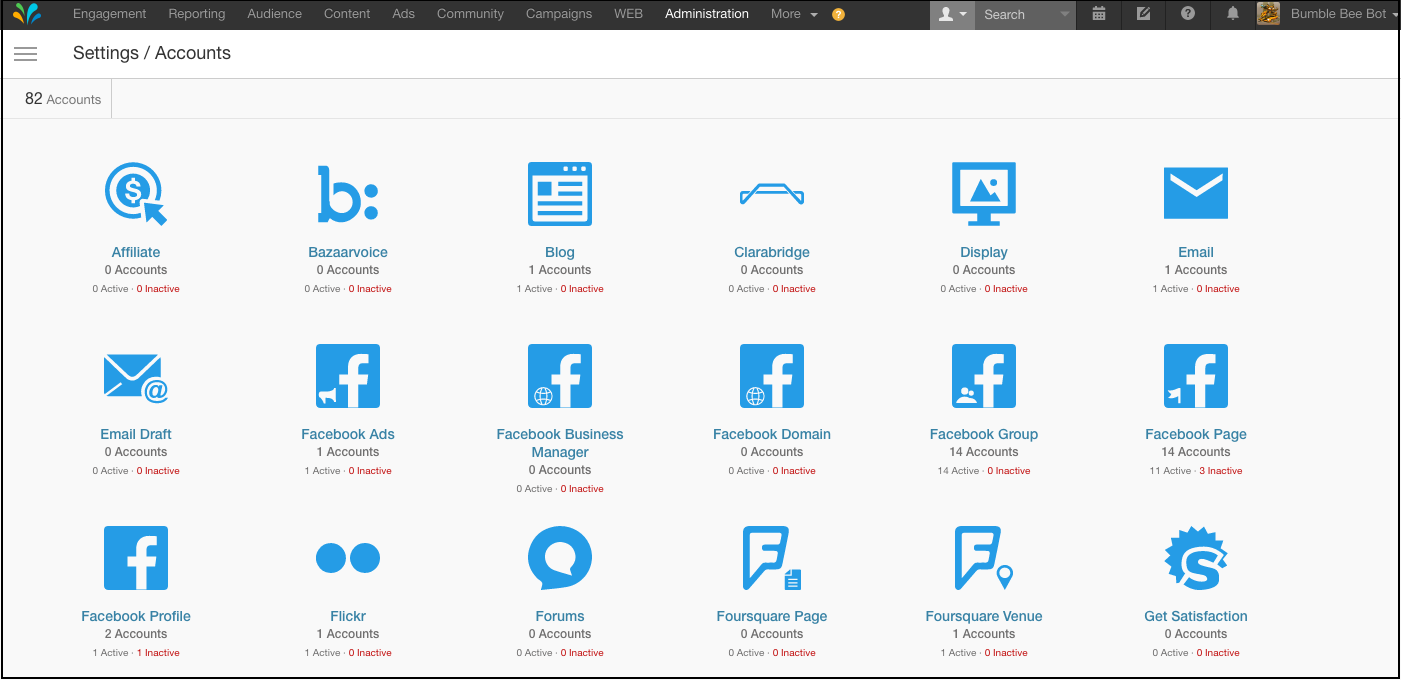Open the user-type search scope dropdown
Image resolution: width=1401 pixels, height=680 pixels.
click(x=952, y=14)
